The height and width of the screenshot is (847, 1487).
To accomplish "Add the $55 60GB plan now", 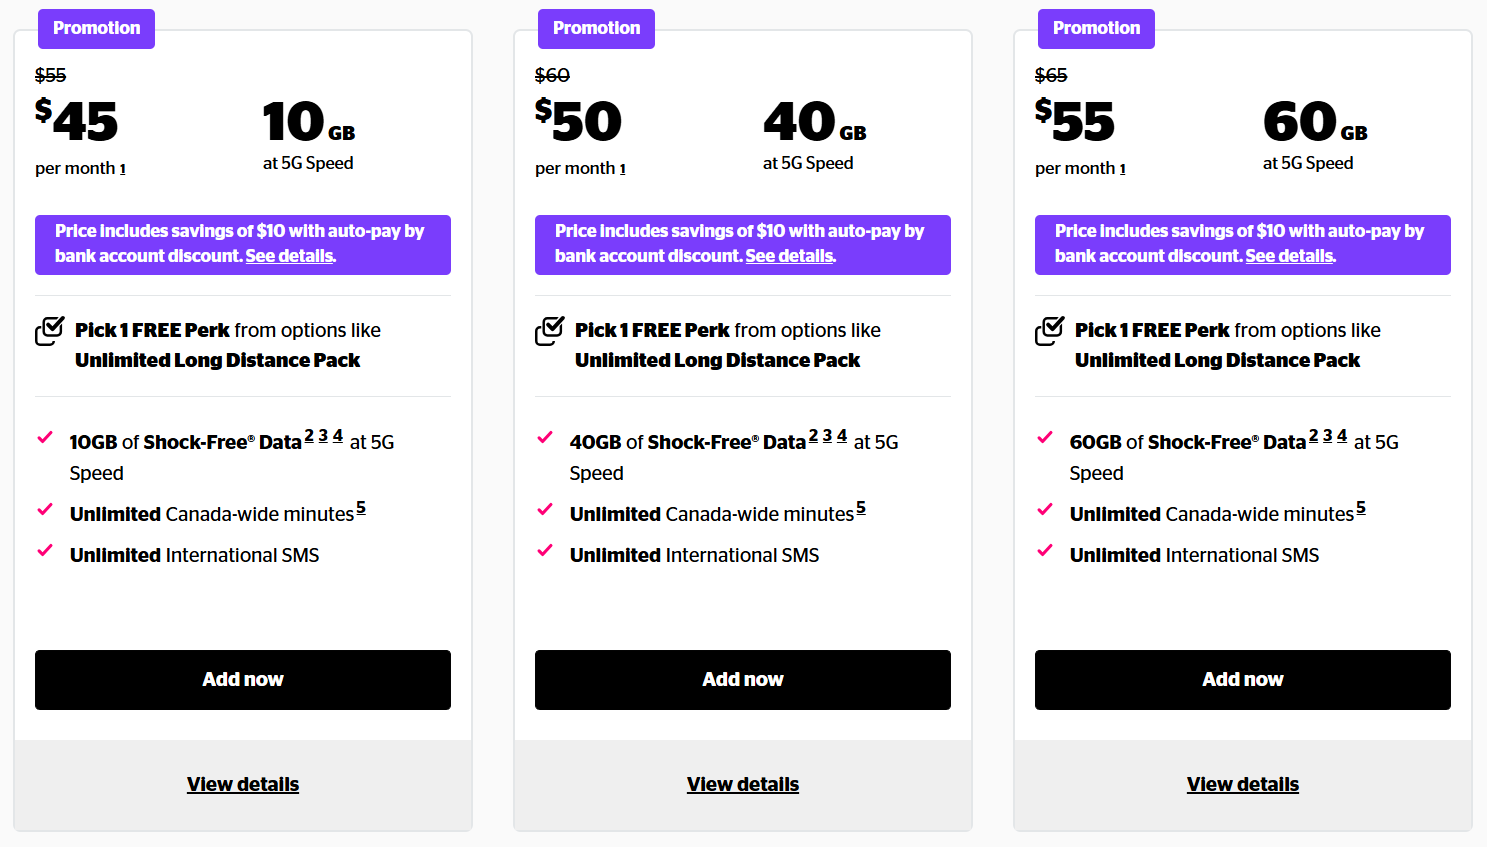I will point(1243,680).
